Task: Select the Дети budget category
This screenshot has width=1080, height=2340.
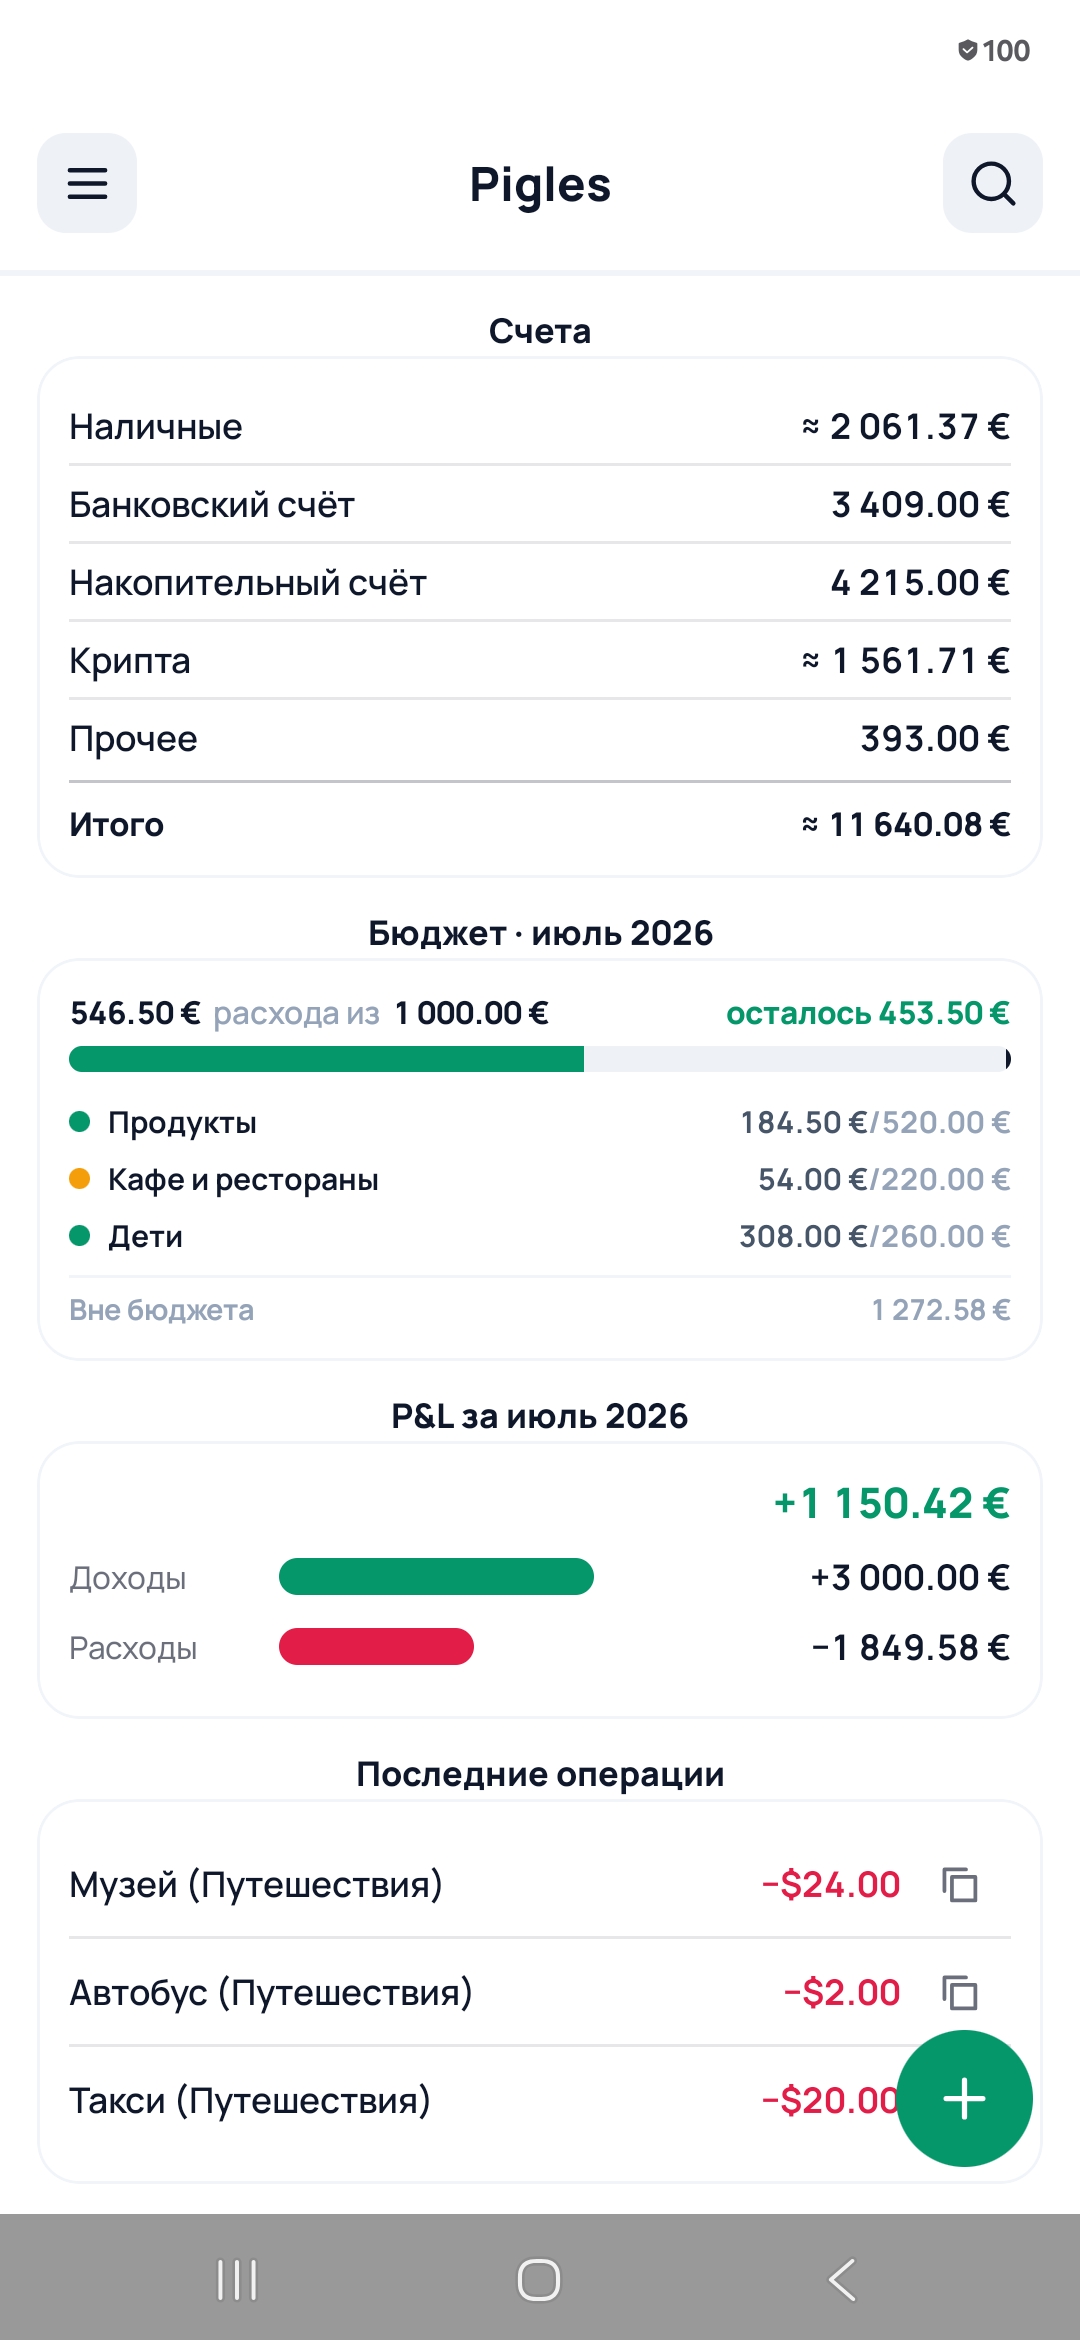Action: pyautogui.click(x=540, y=1236)
